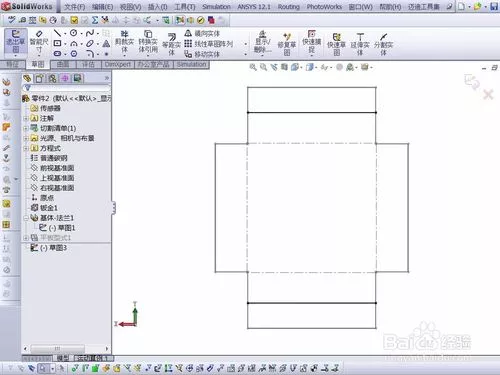Click the Sigma equations toolbar icon
Image resolution: width=500 pixels, height=375 pixels.
pos(95,20)
